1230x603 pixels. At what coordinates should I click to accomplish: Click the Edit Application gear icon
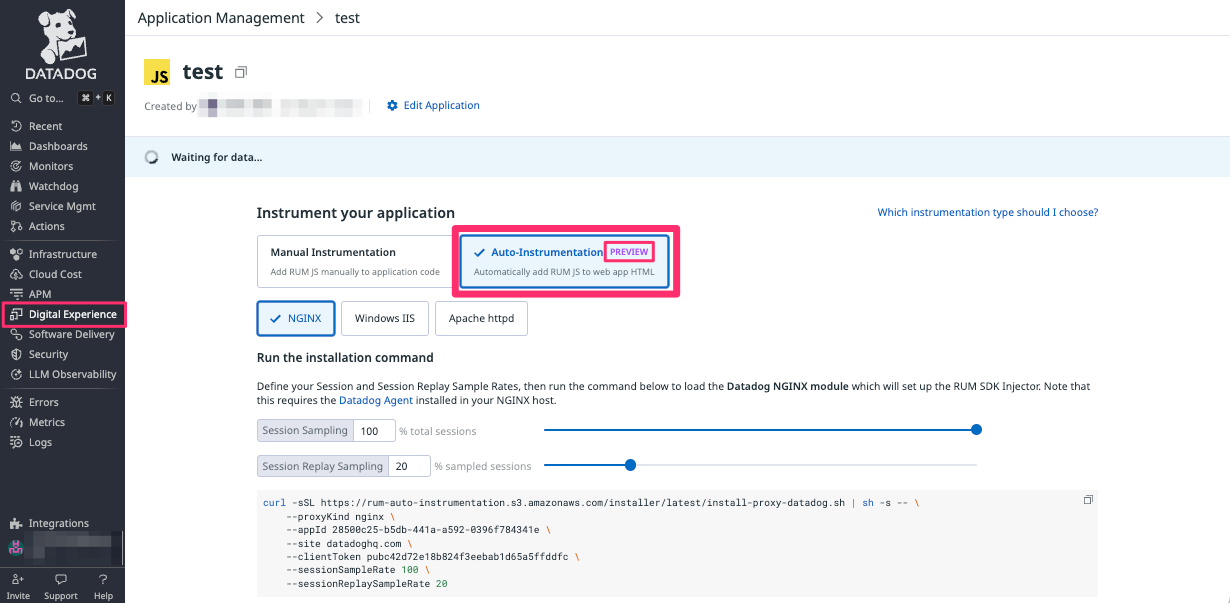pyautogui.click(x=392, y=105)
